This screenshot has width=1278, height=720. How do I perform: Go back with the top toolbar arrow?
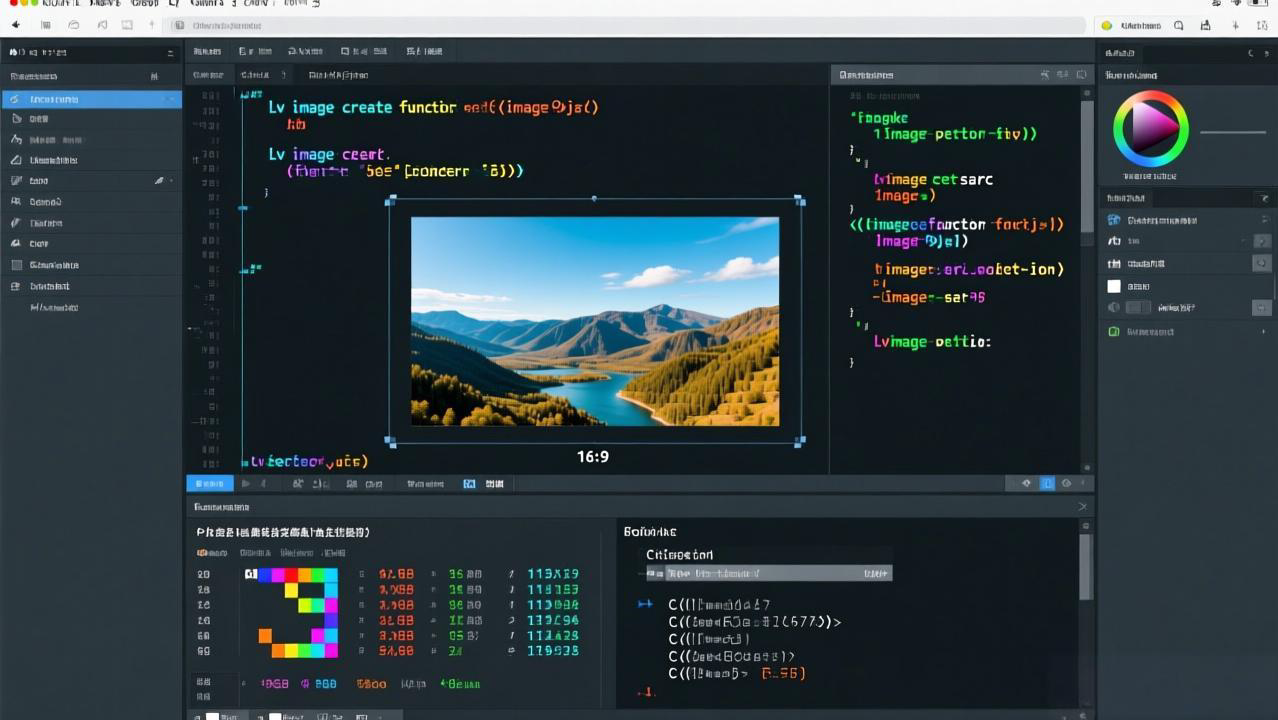(15, 25)
